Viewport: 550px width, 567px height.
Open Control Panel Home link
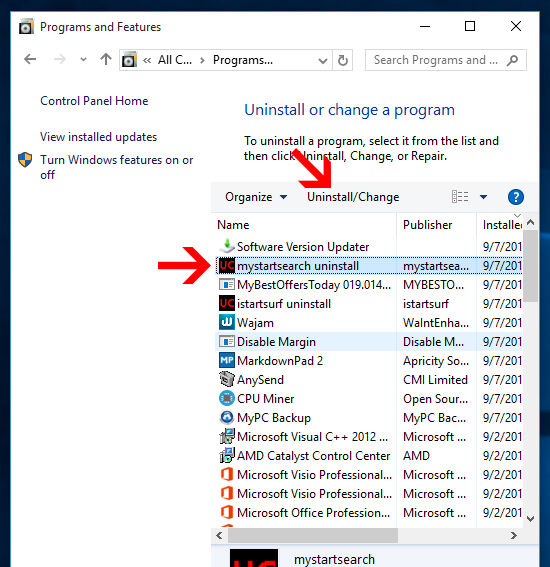tap(94, 101)
